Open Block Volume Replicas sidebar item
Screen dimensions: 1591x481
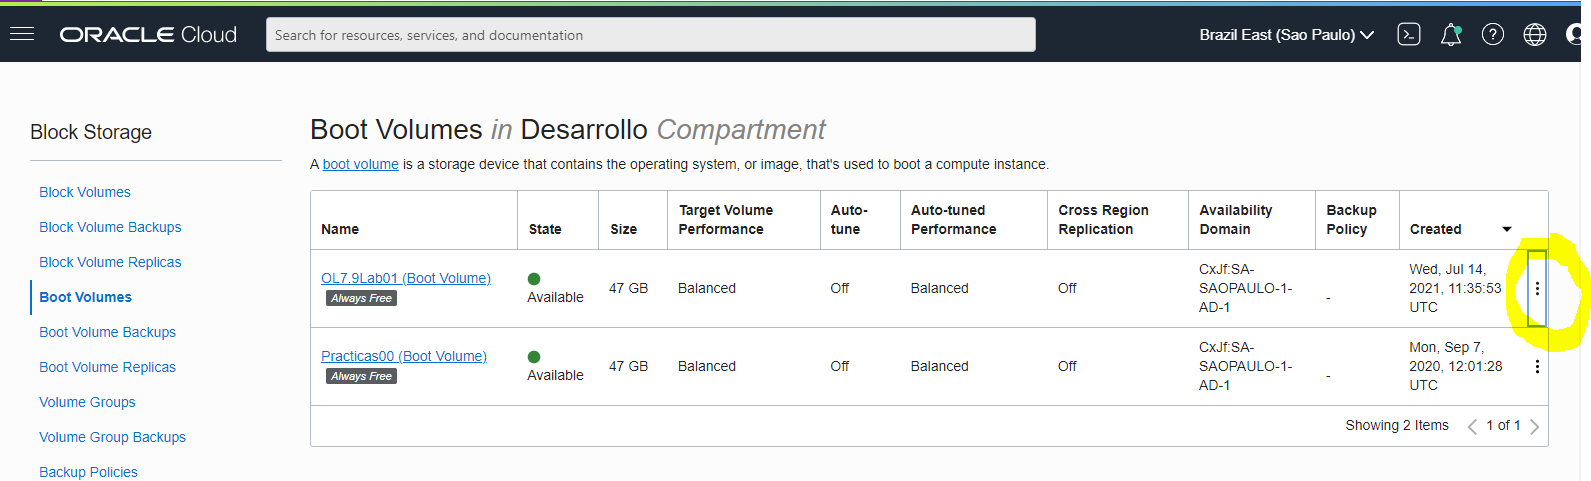pos(110,262)
